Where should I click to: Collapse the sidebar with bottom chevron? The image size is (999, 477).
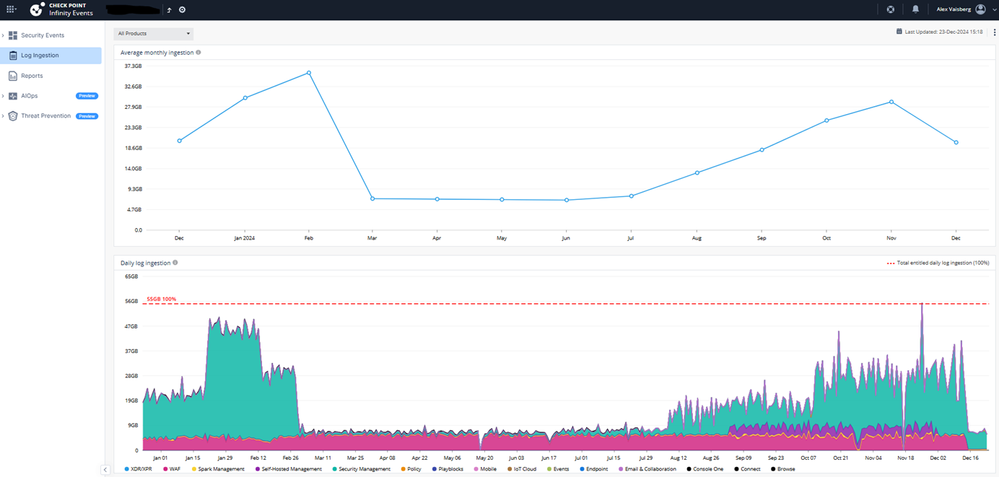(106, 469)
